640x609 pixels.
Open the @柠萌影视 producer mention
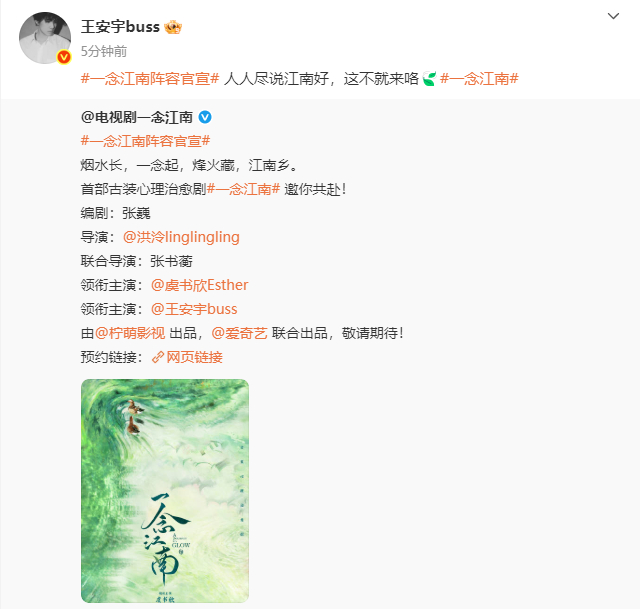pos(130,333)
